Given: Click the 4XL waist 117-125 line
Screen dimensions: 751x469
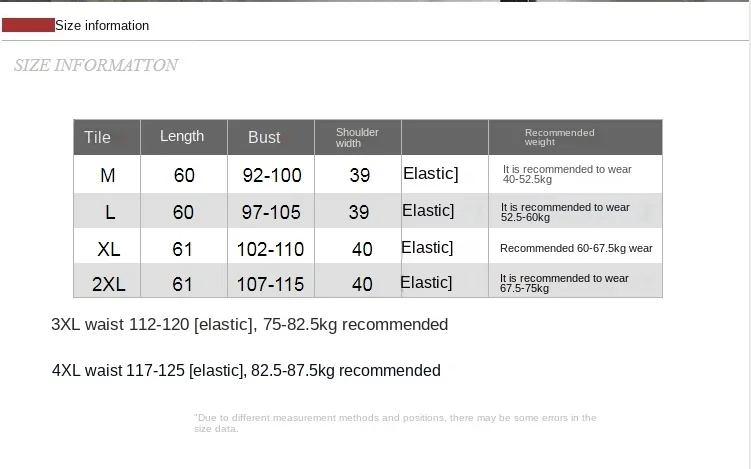Looking at the screenshot, I should click(x=246, y=370).
